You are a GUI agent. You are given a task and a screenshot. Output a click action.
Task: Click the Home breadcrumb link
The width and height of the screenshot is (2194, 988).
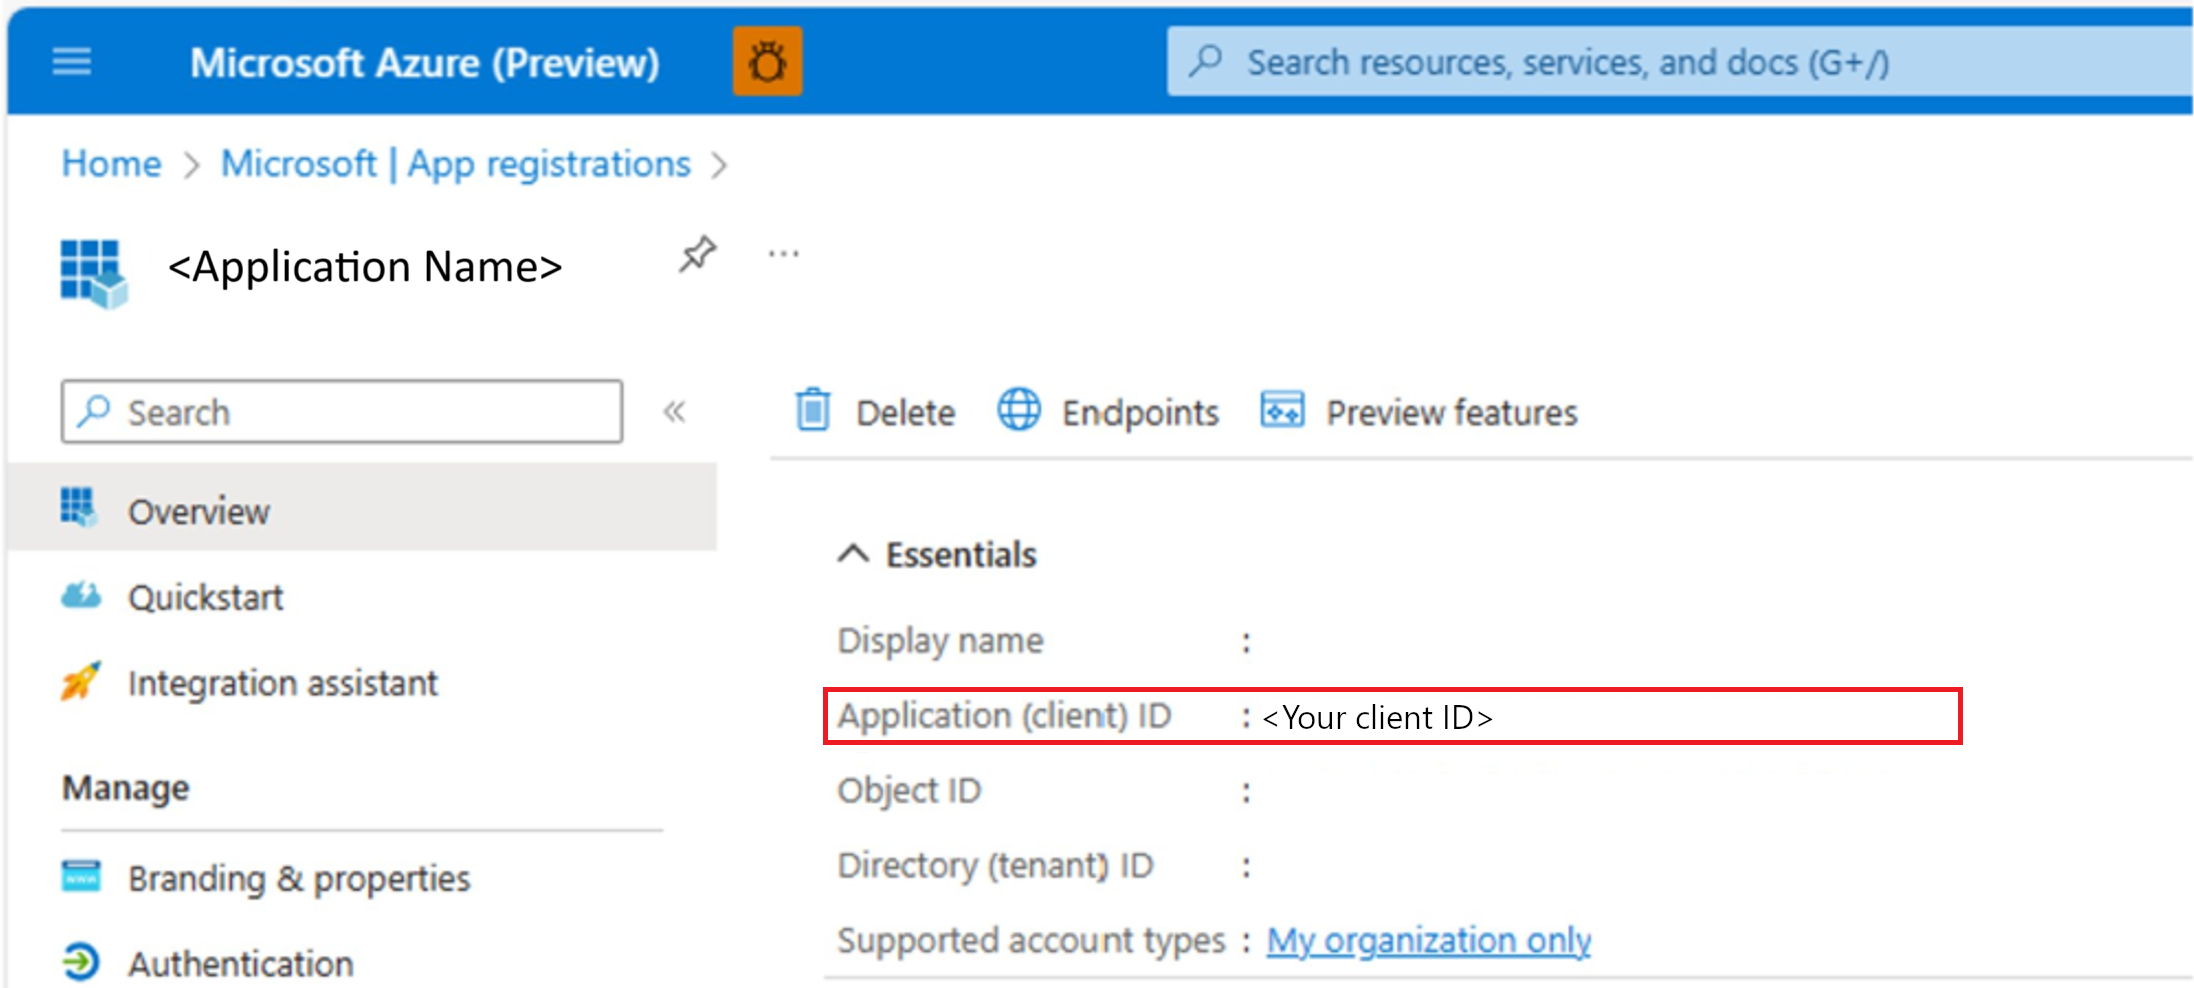pos(111,164)
